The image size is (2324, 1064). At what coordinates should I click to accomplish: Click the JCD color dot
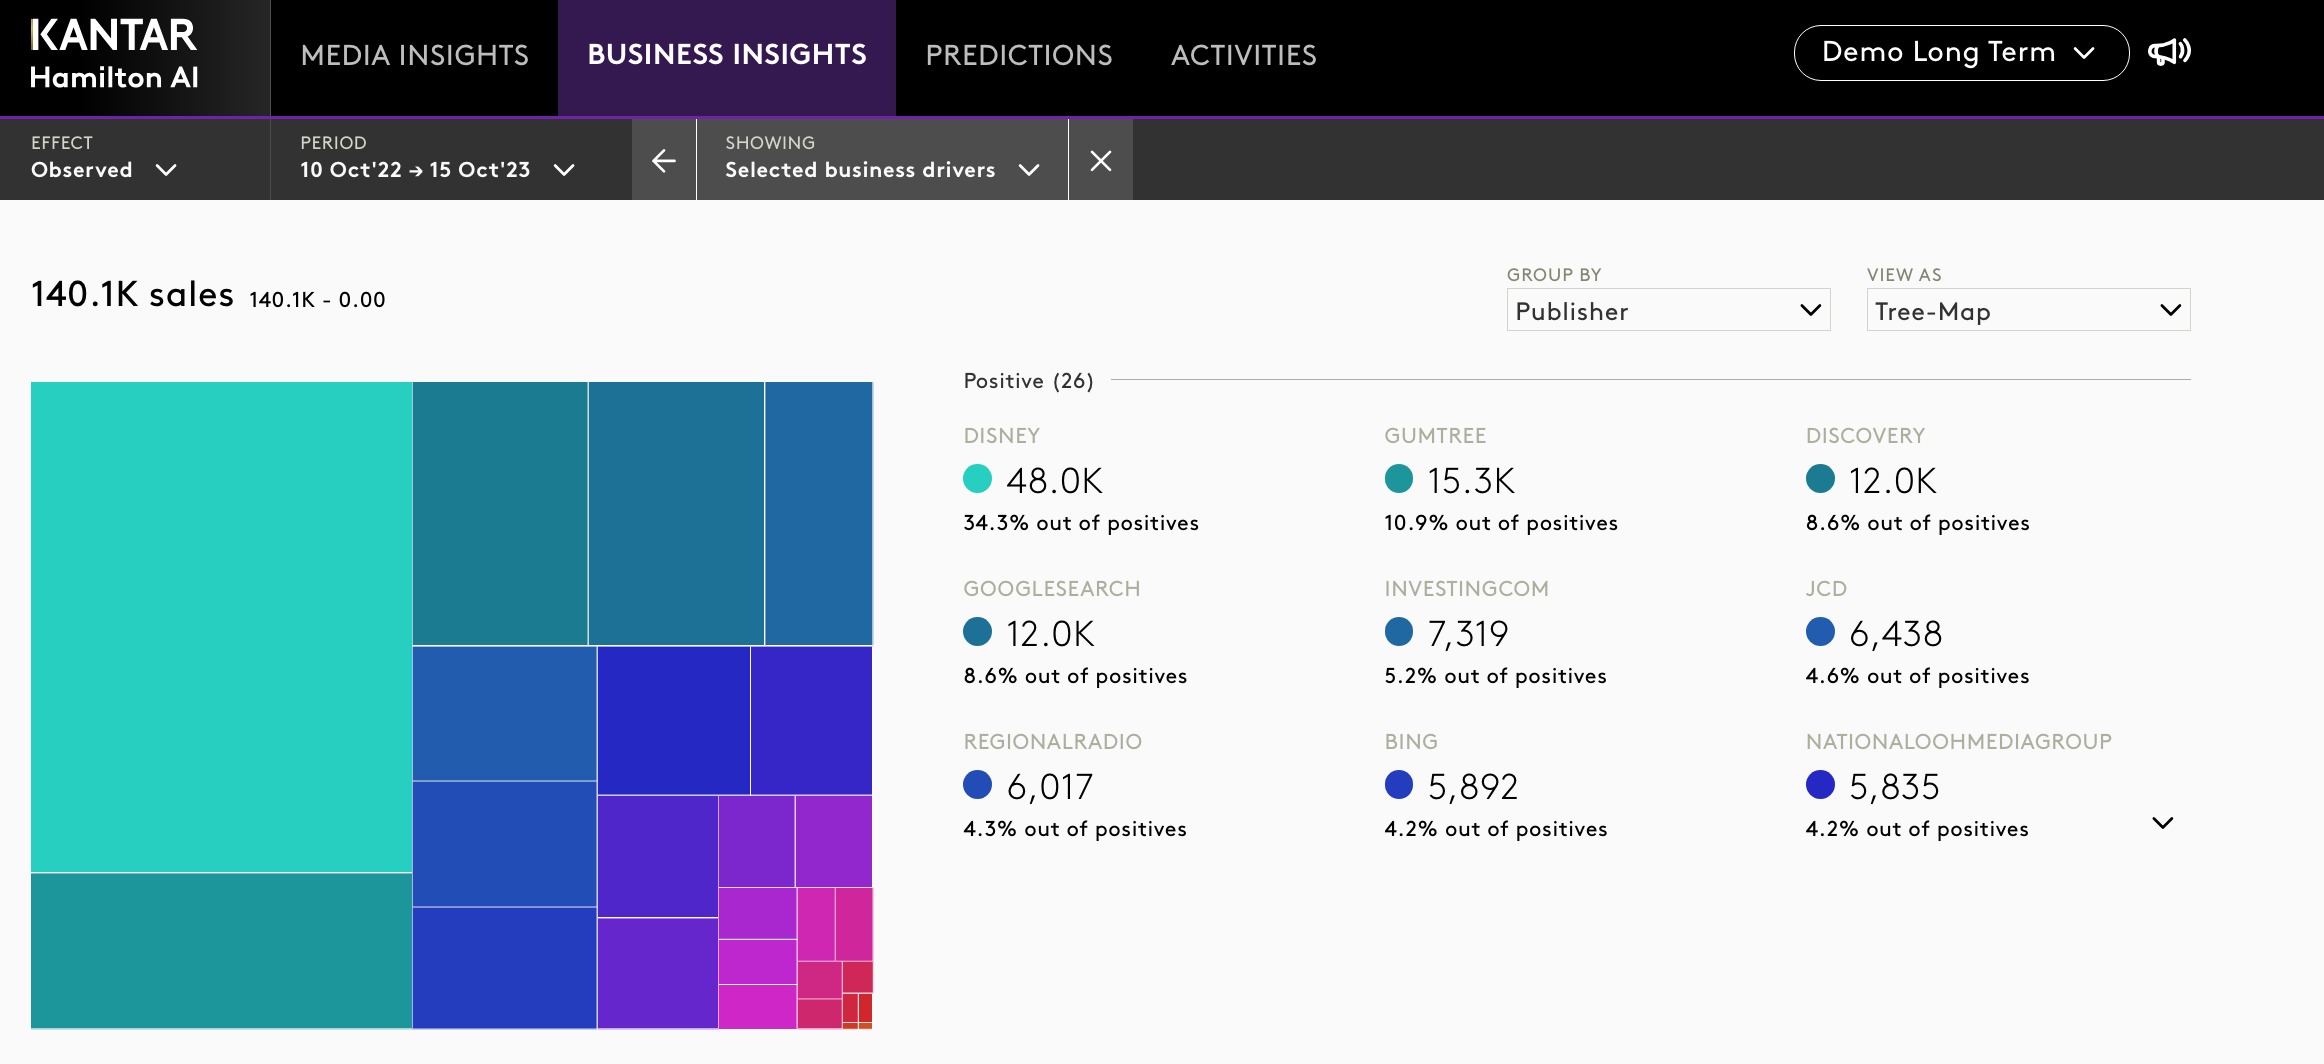tap(1820, 632)
